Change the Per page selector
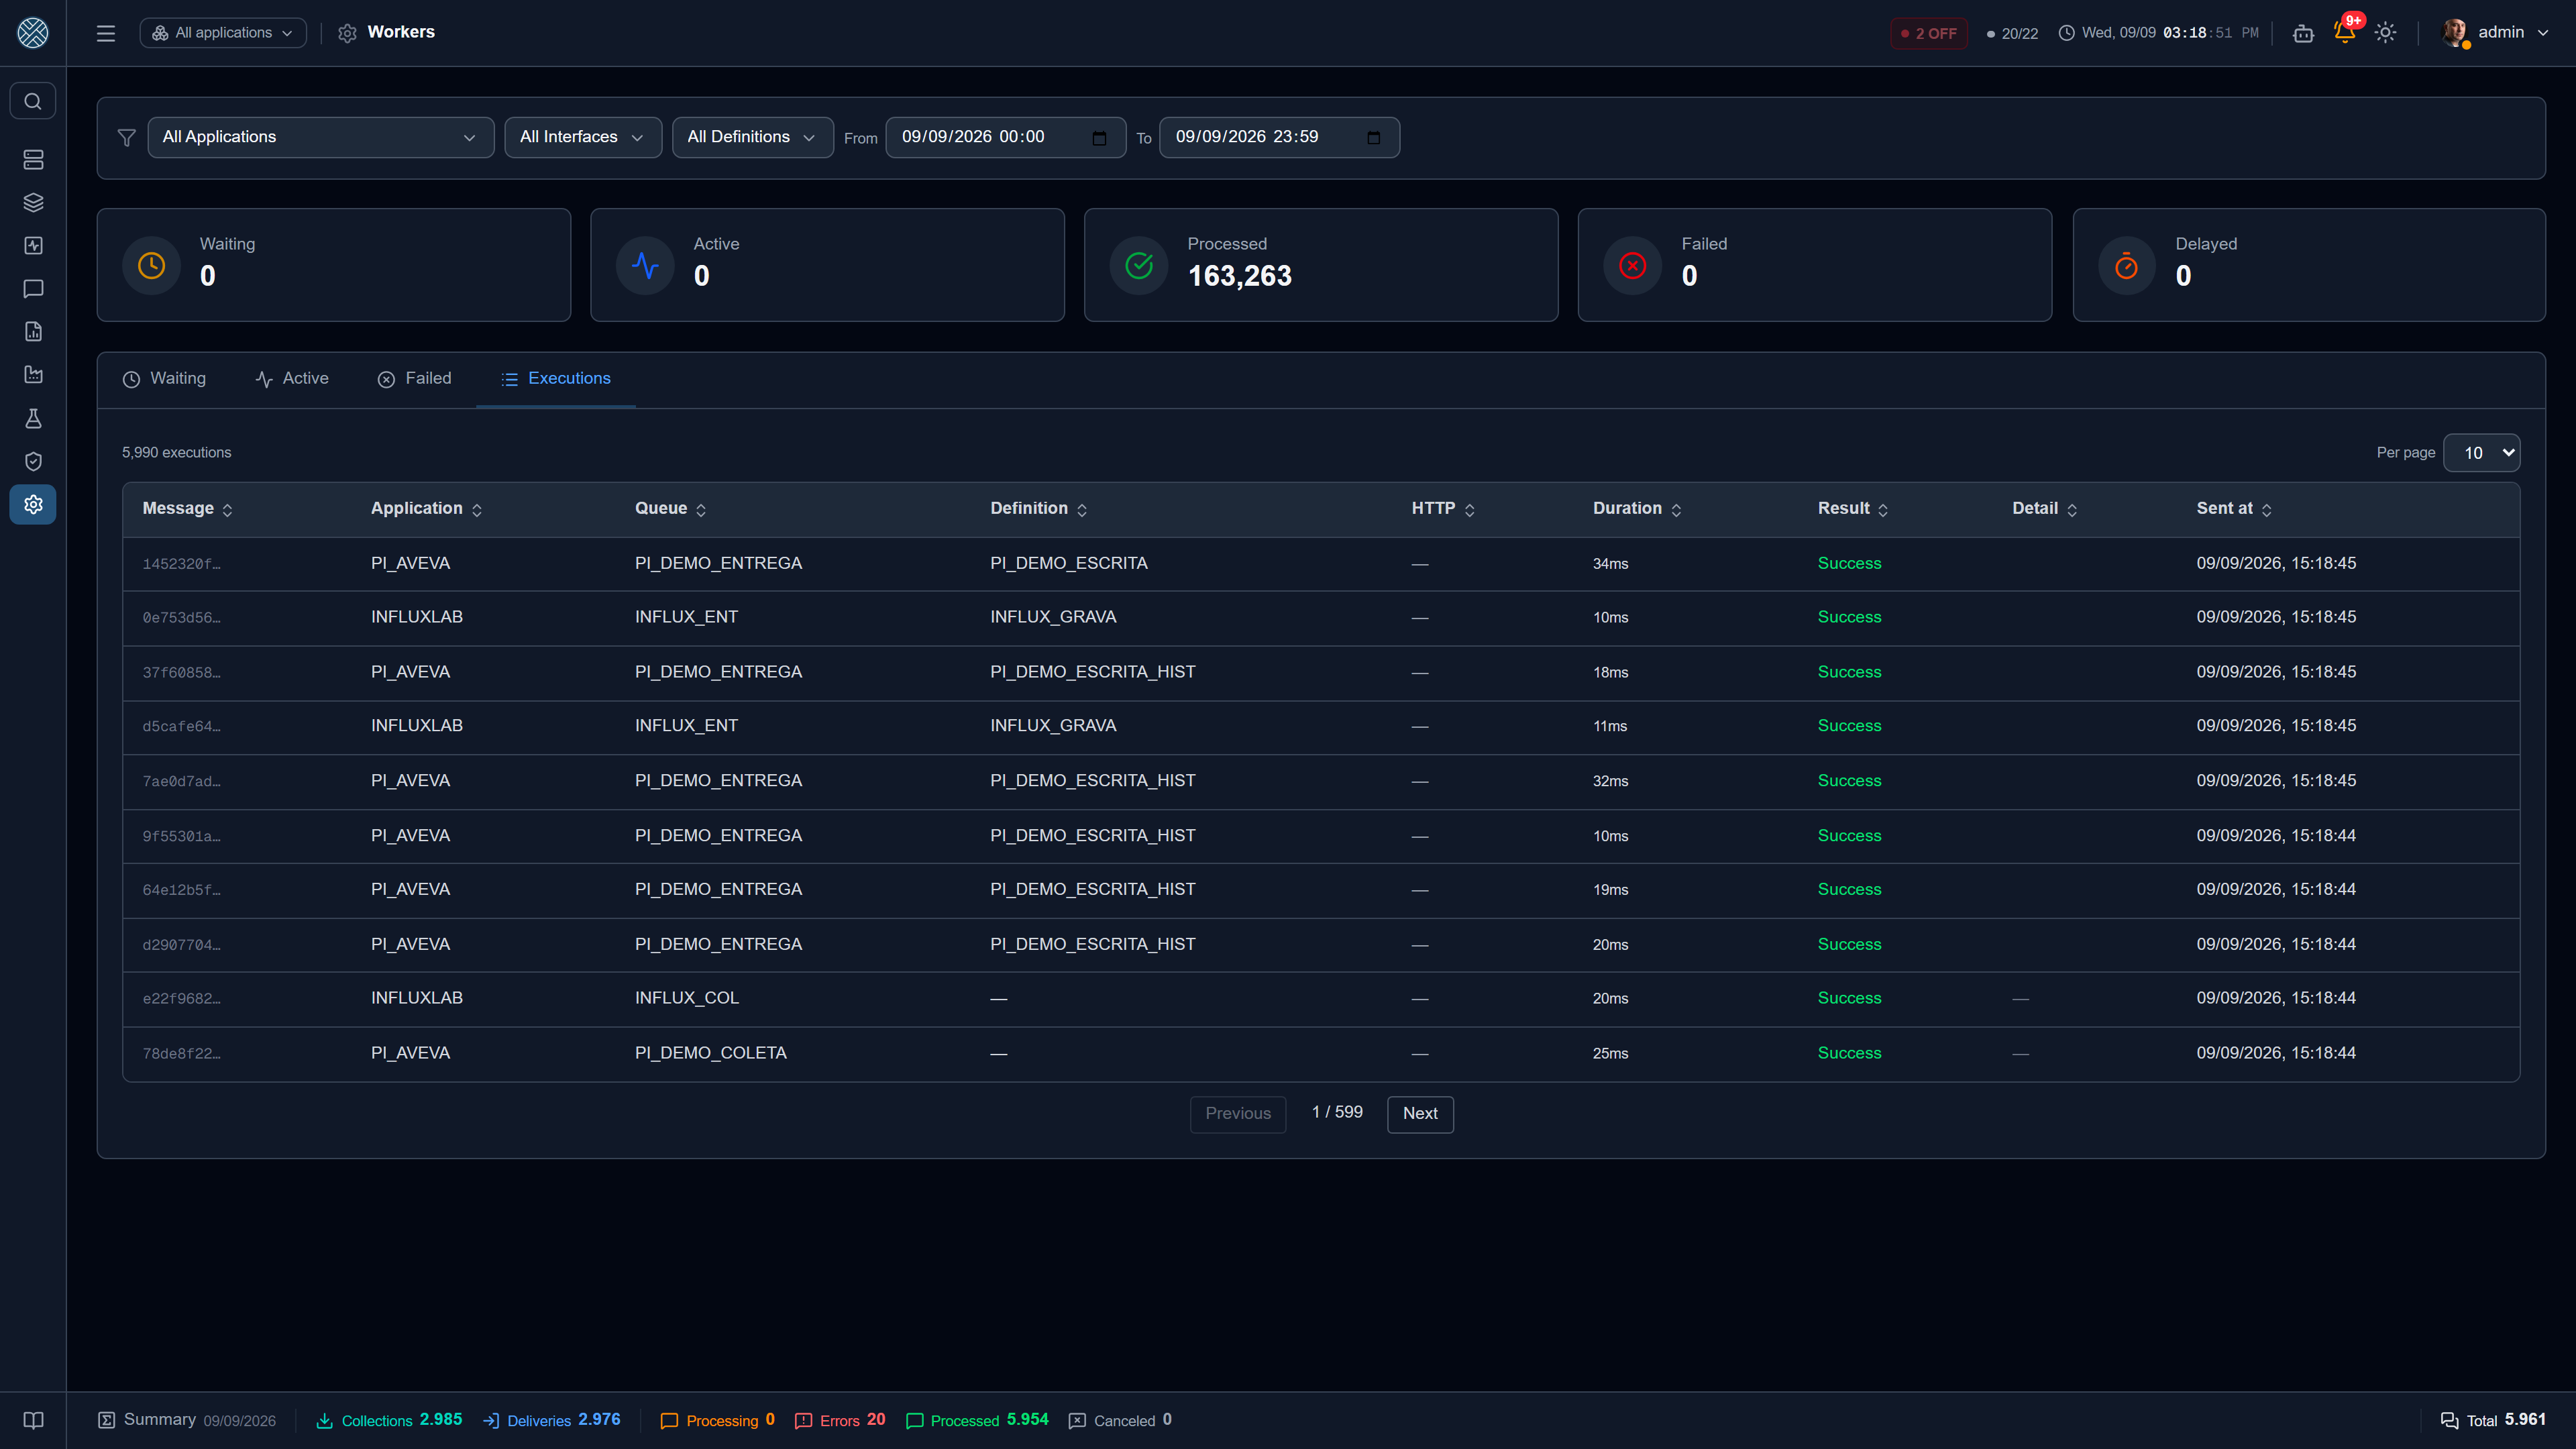Viewport: 2576px width, 1449px height. pyautogui.click(x=2481, y=453)
